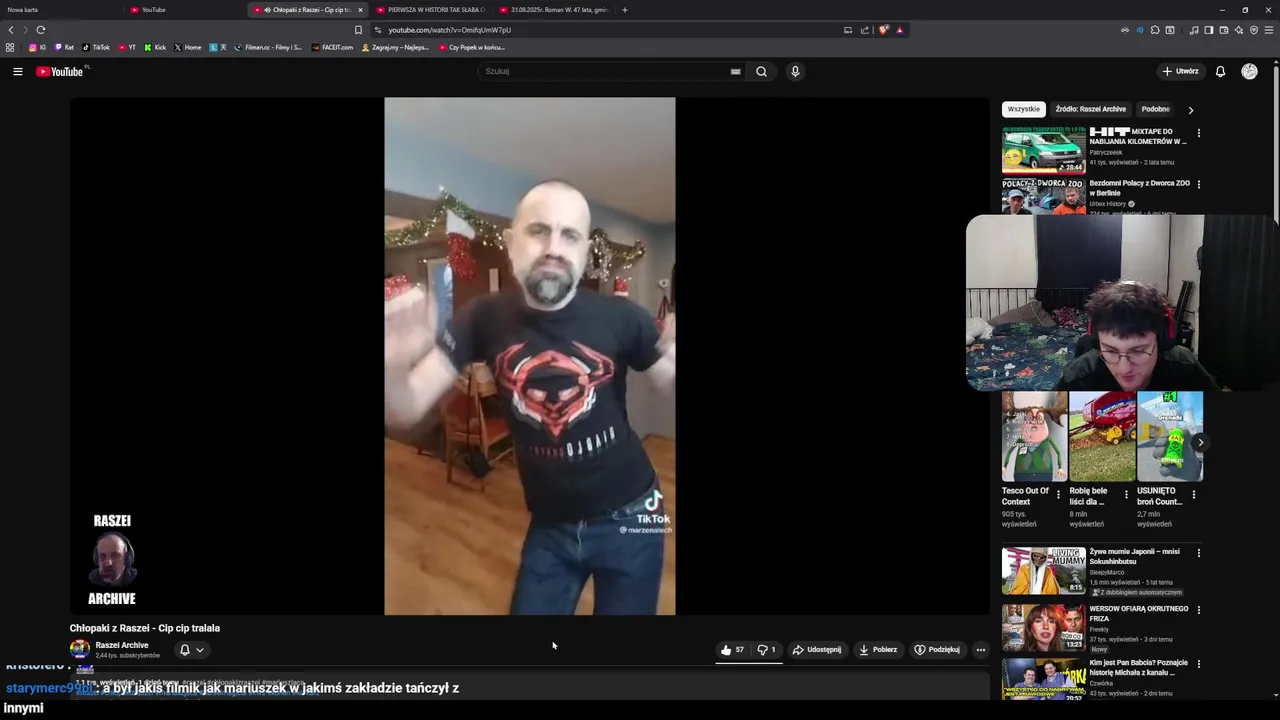Select the Podobne filter chip
This screenshot has height=720, width=1280.
[1155, 109]
